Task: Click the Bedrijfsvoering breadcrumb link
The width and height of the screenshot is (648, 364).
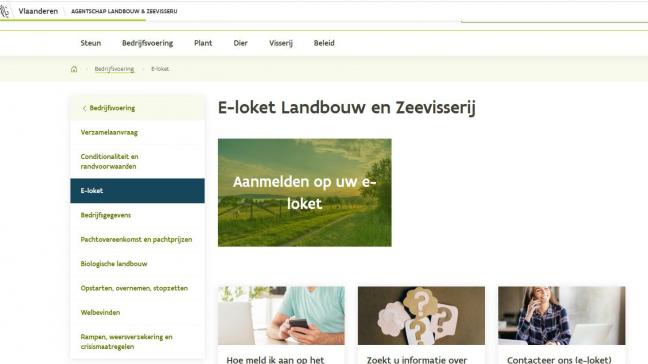Action: coord(114,69)
